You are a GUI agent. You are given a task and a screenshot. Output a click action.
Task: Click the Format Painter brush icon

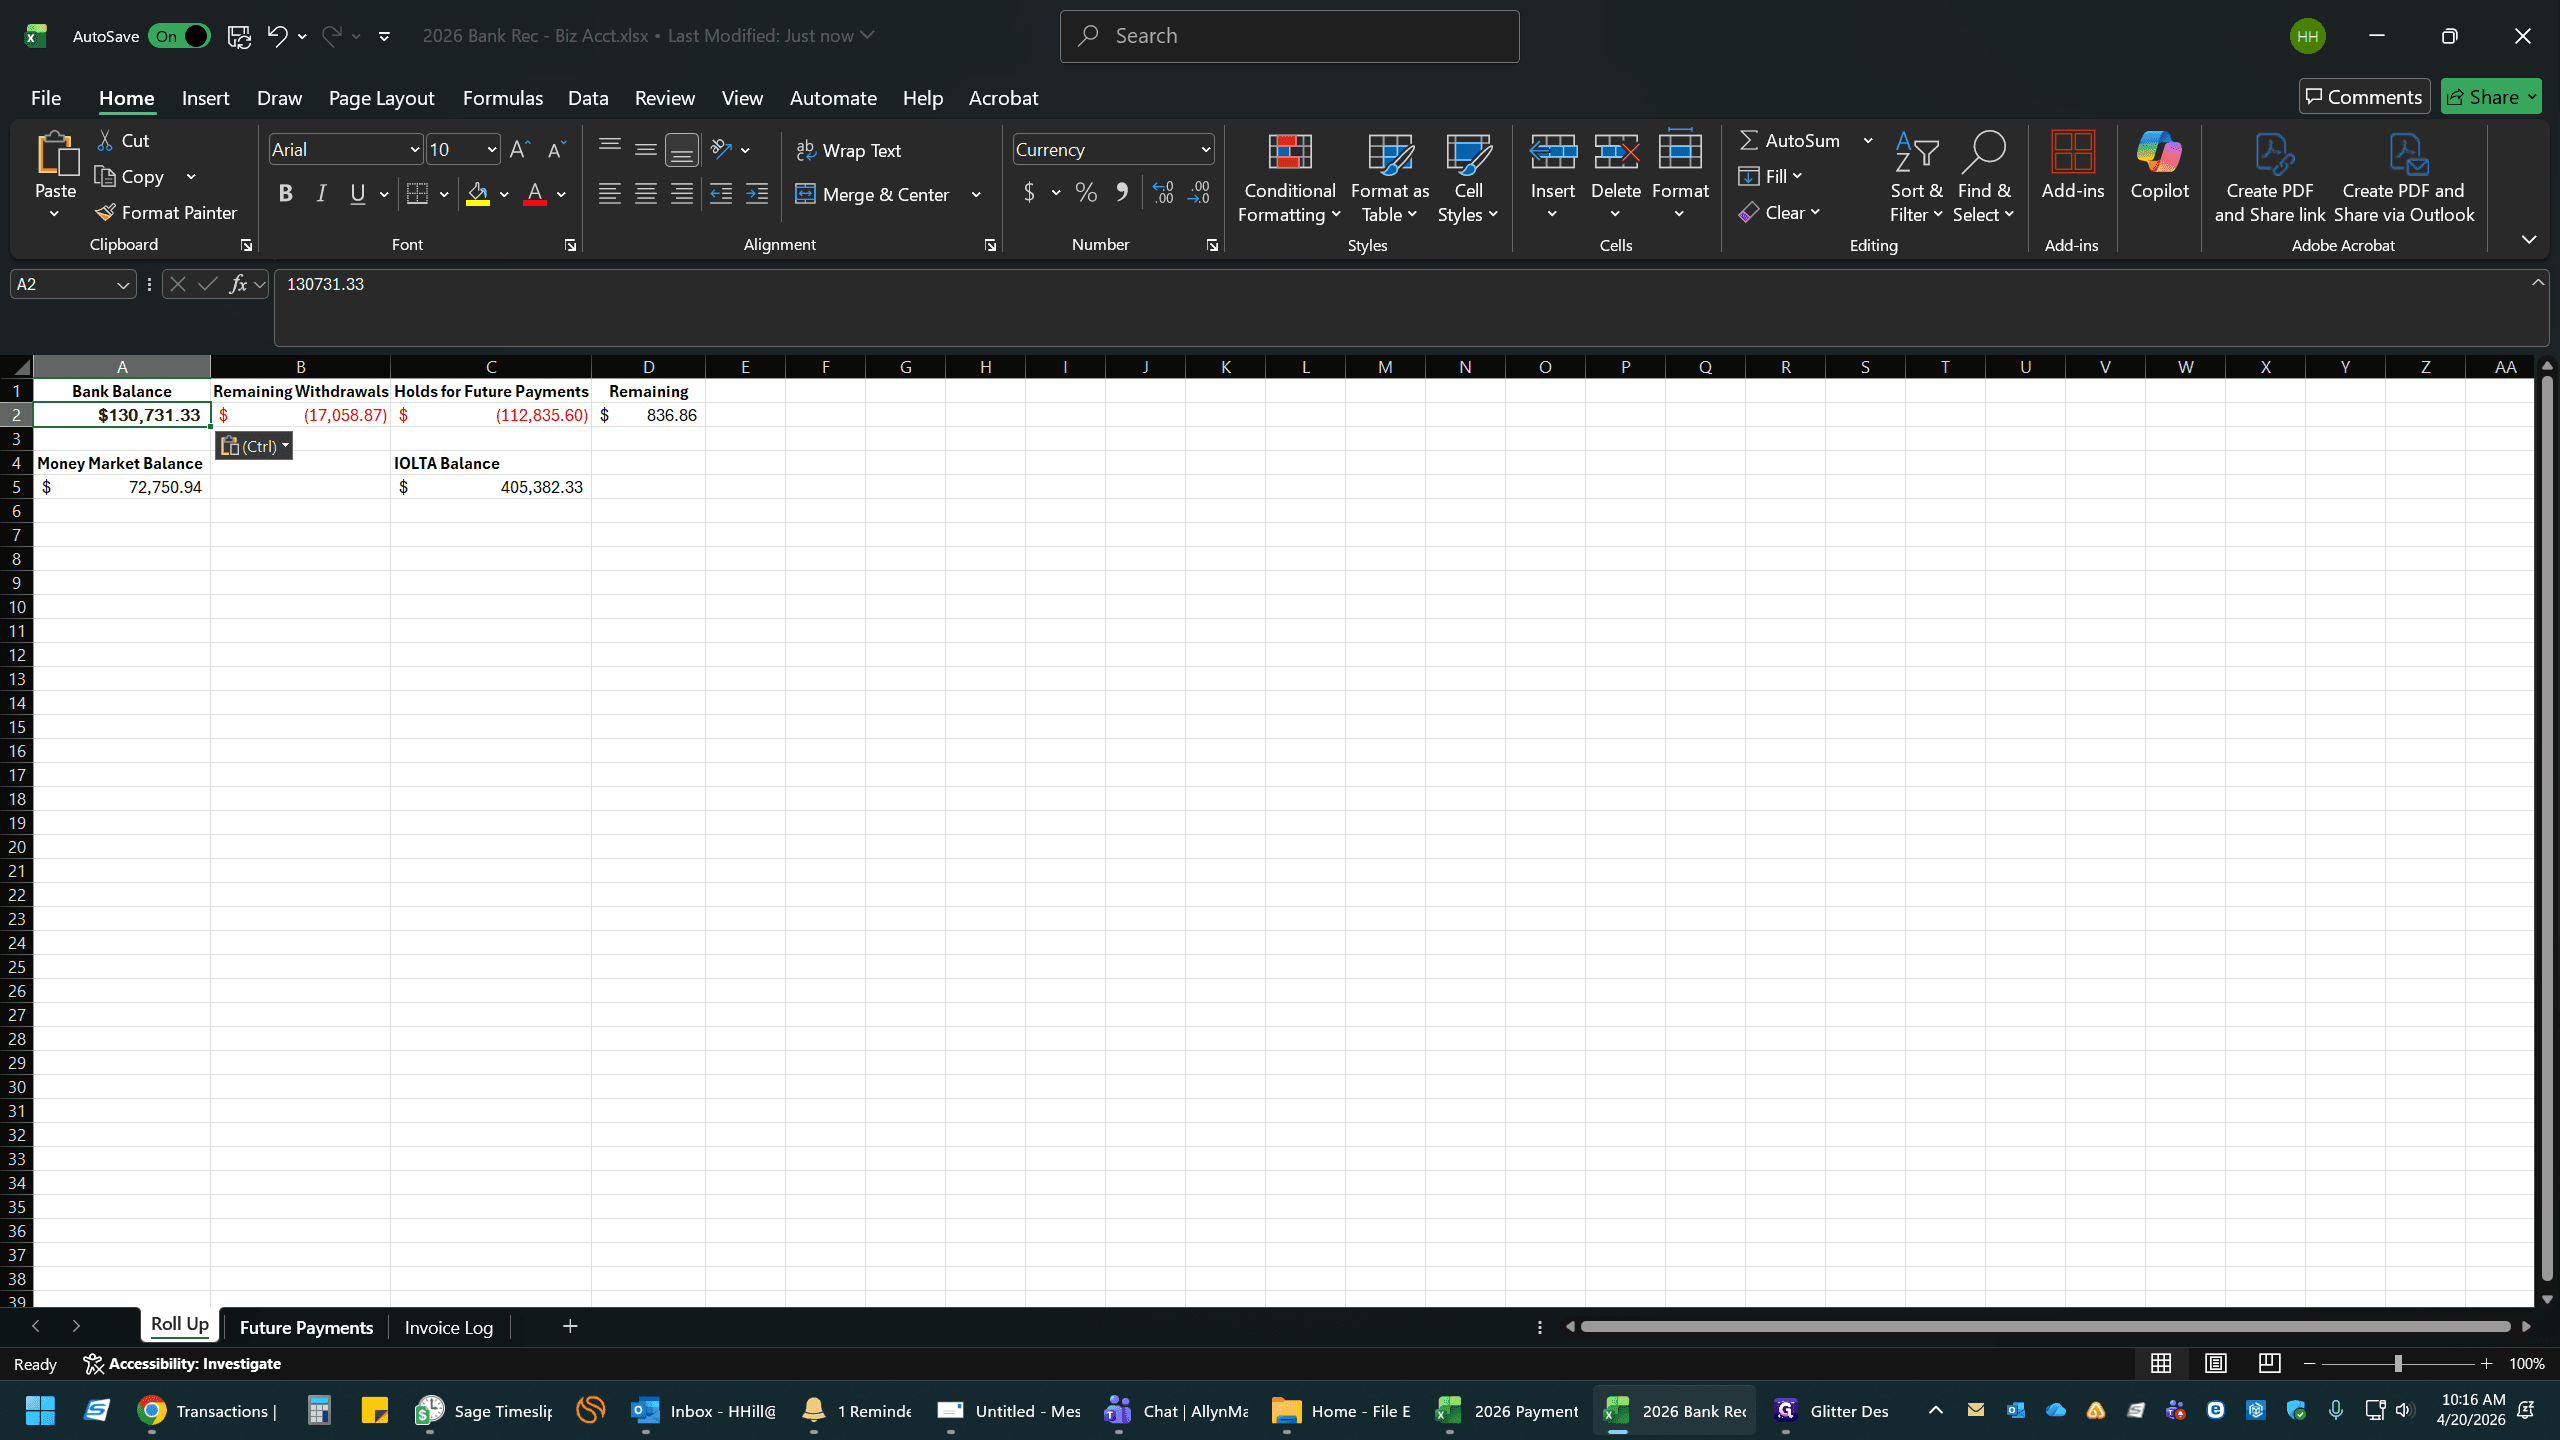[106, 213]
